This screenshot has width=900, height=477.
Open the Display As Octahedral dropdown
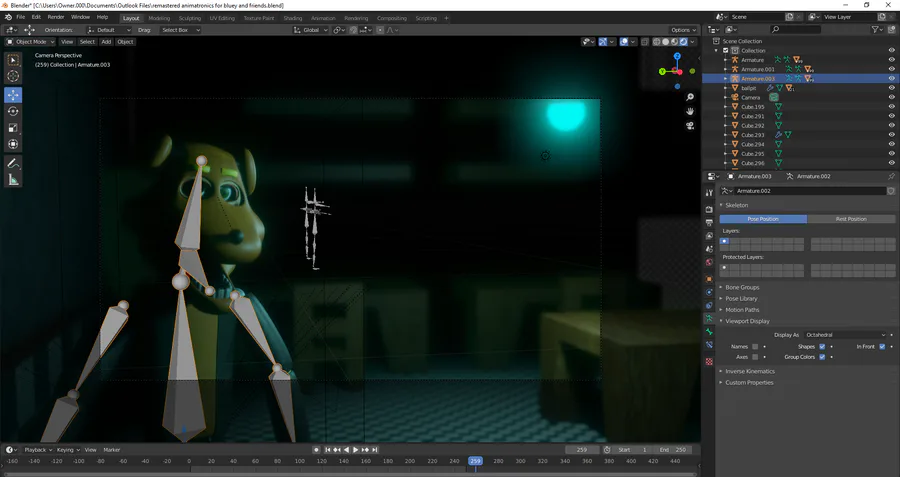[844, 335]
